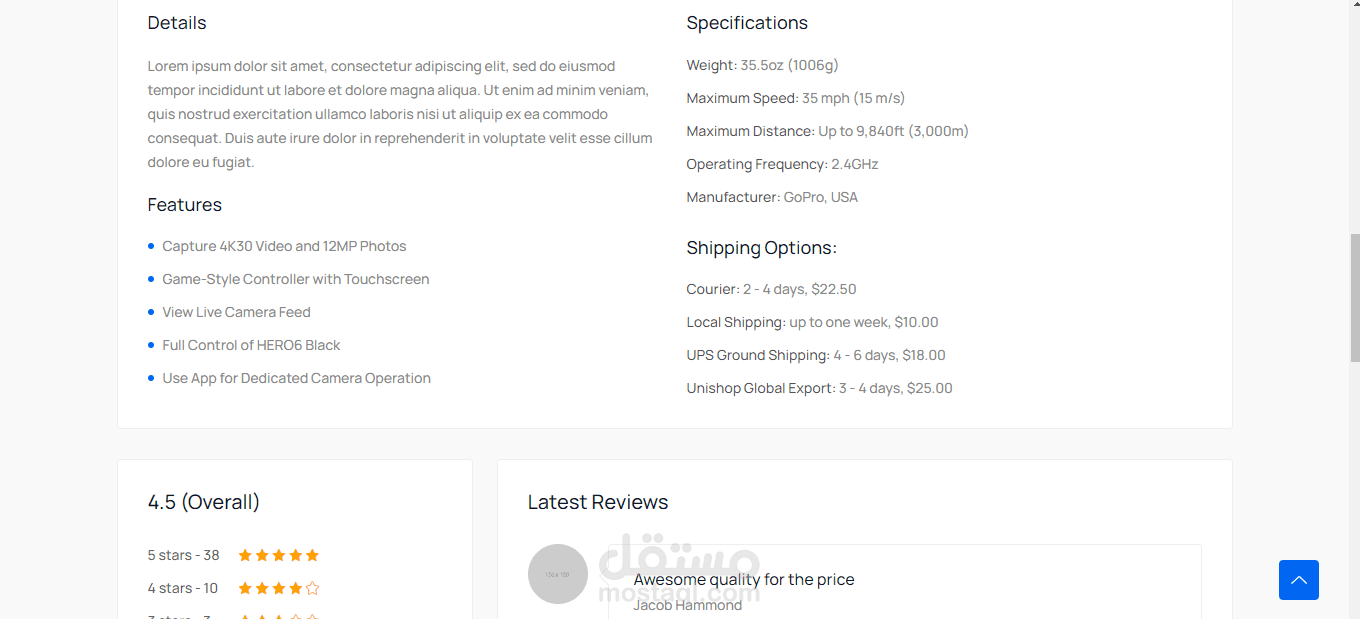Click the UPS Ground Shipping option line
This screenshot has width=1360, height=619.
tap(816, 355)
